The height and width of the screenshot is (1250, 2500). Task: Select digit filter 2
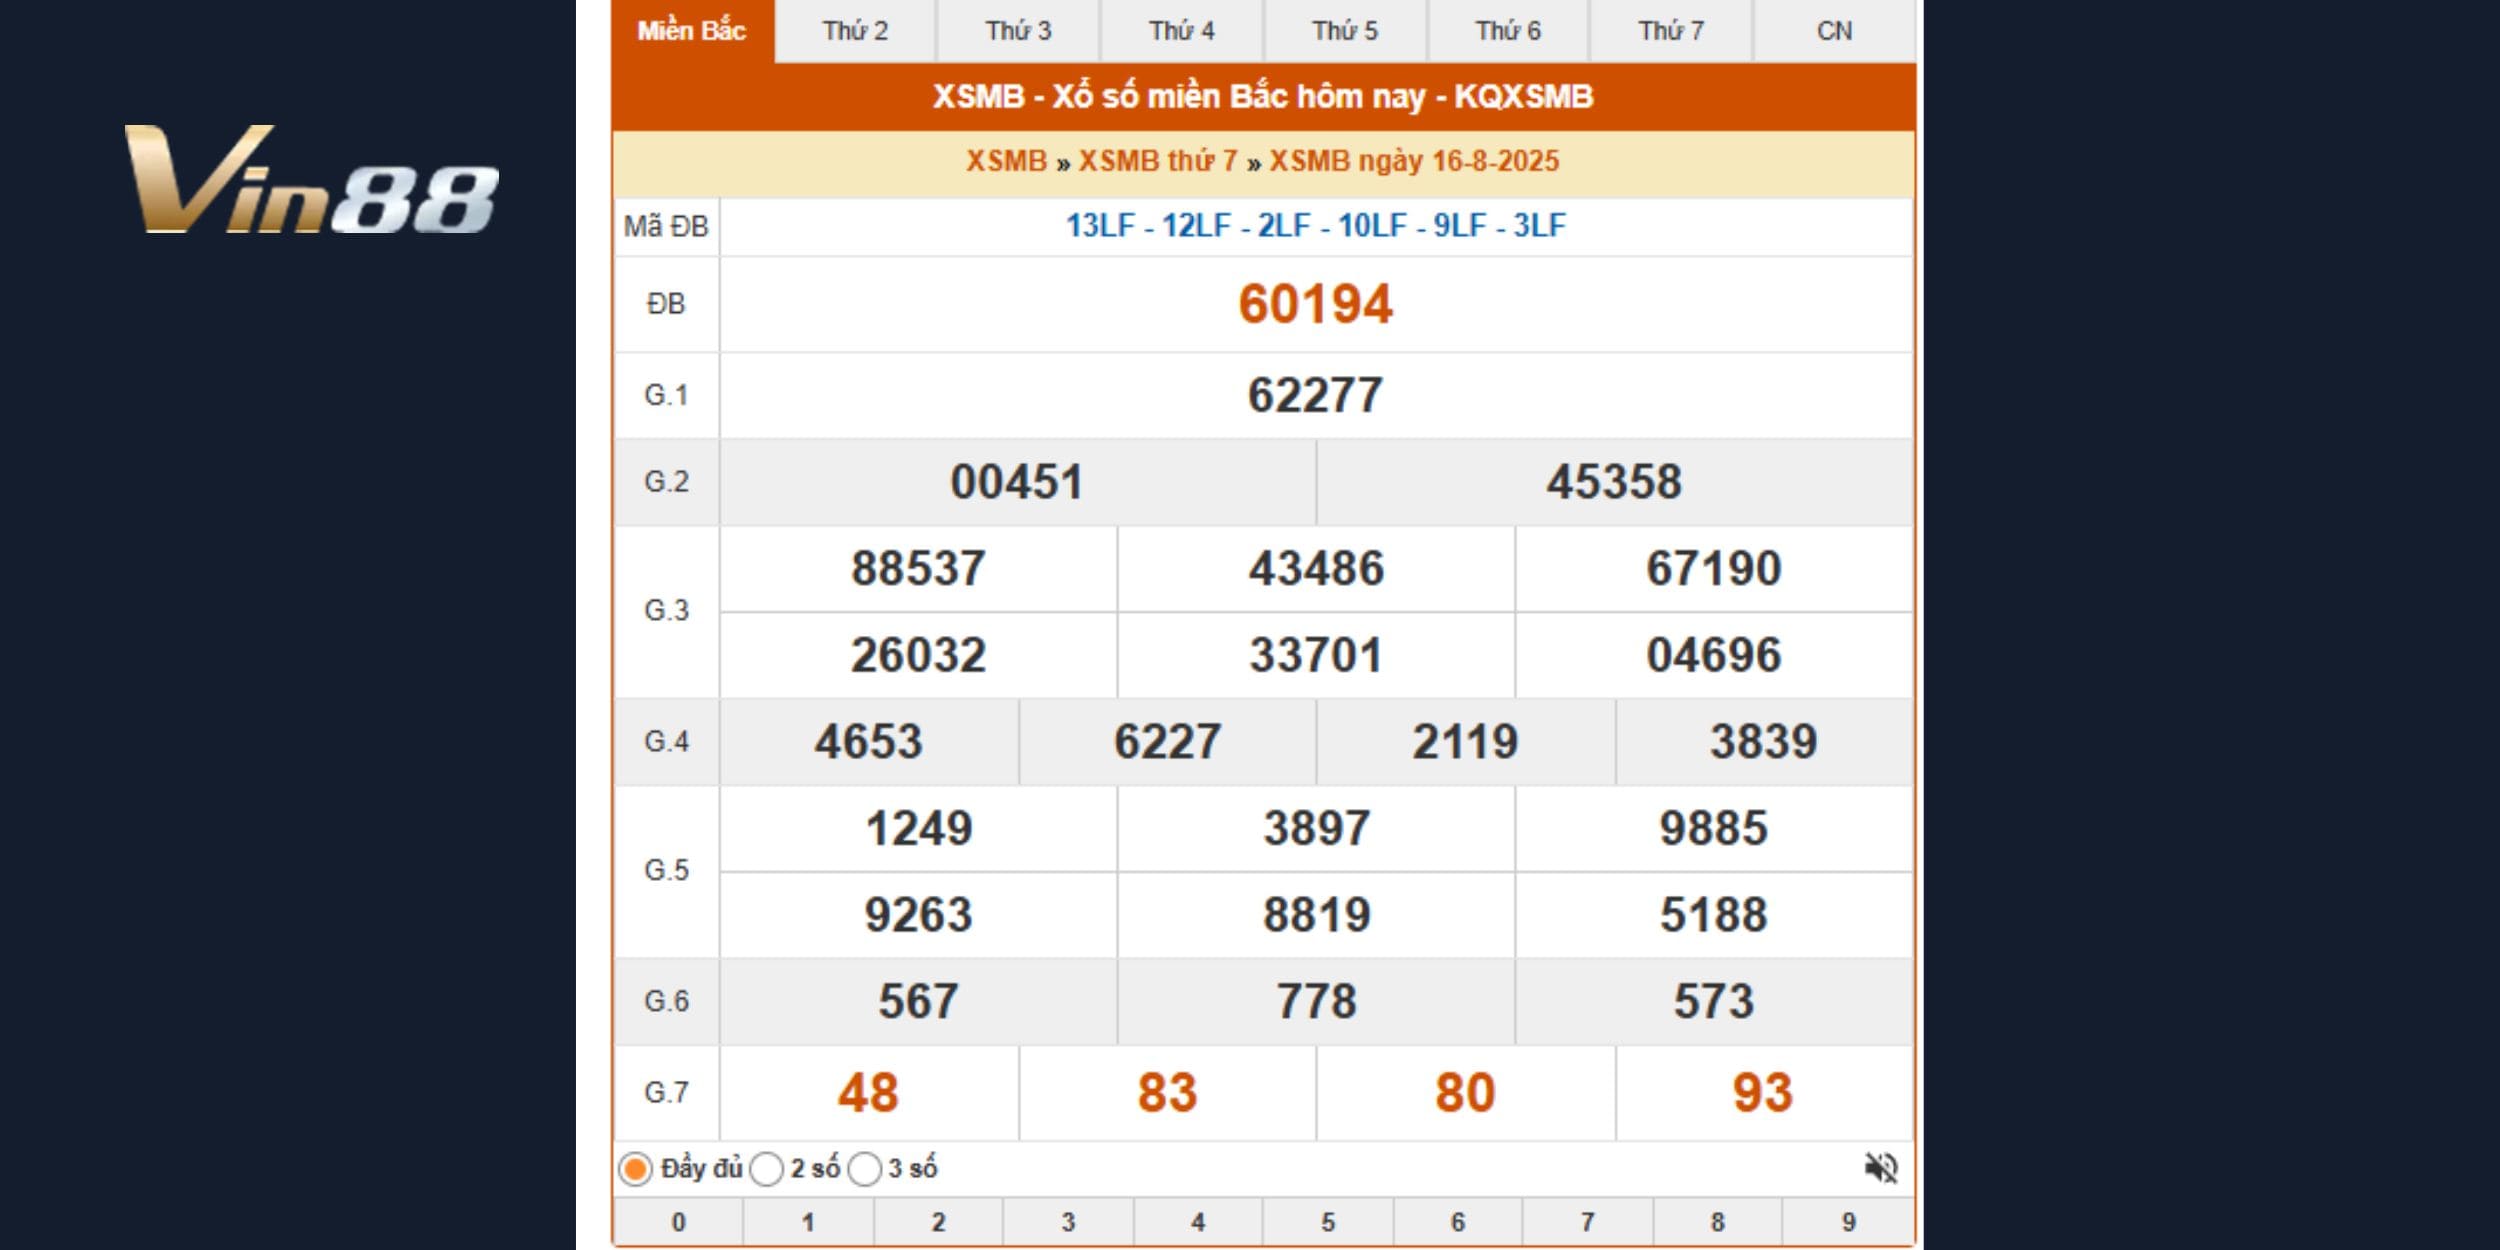coord(938,1222)
